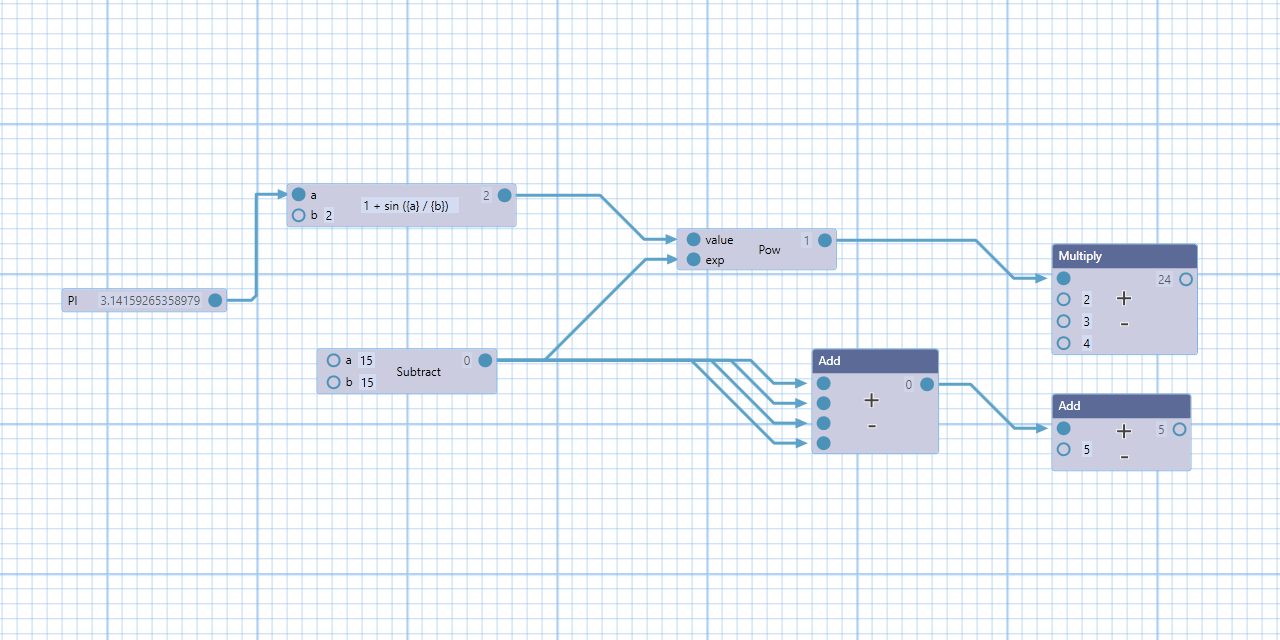
Task: Click the Subtract node output port
Action: click(485, 360)
